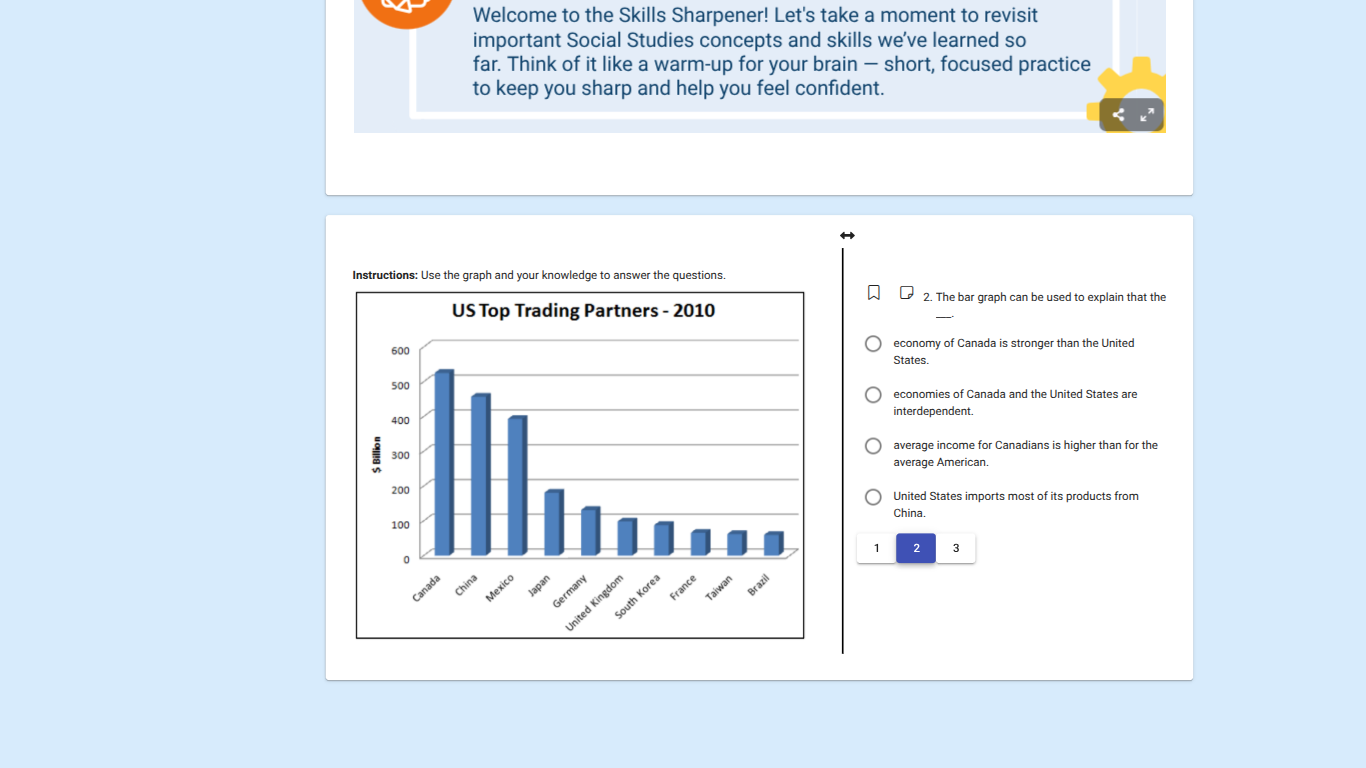Select the 'economy of Canada is stronger' answer
Image resolution: width=1366 pixels, height=768 pixels.
click(873, 343)
